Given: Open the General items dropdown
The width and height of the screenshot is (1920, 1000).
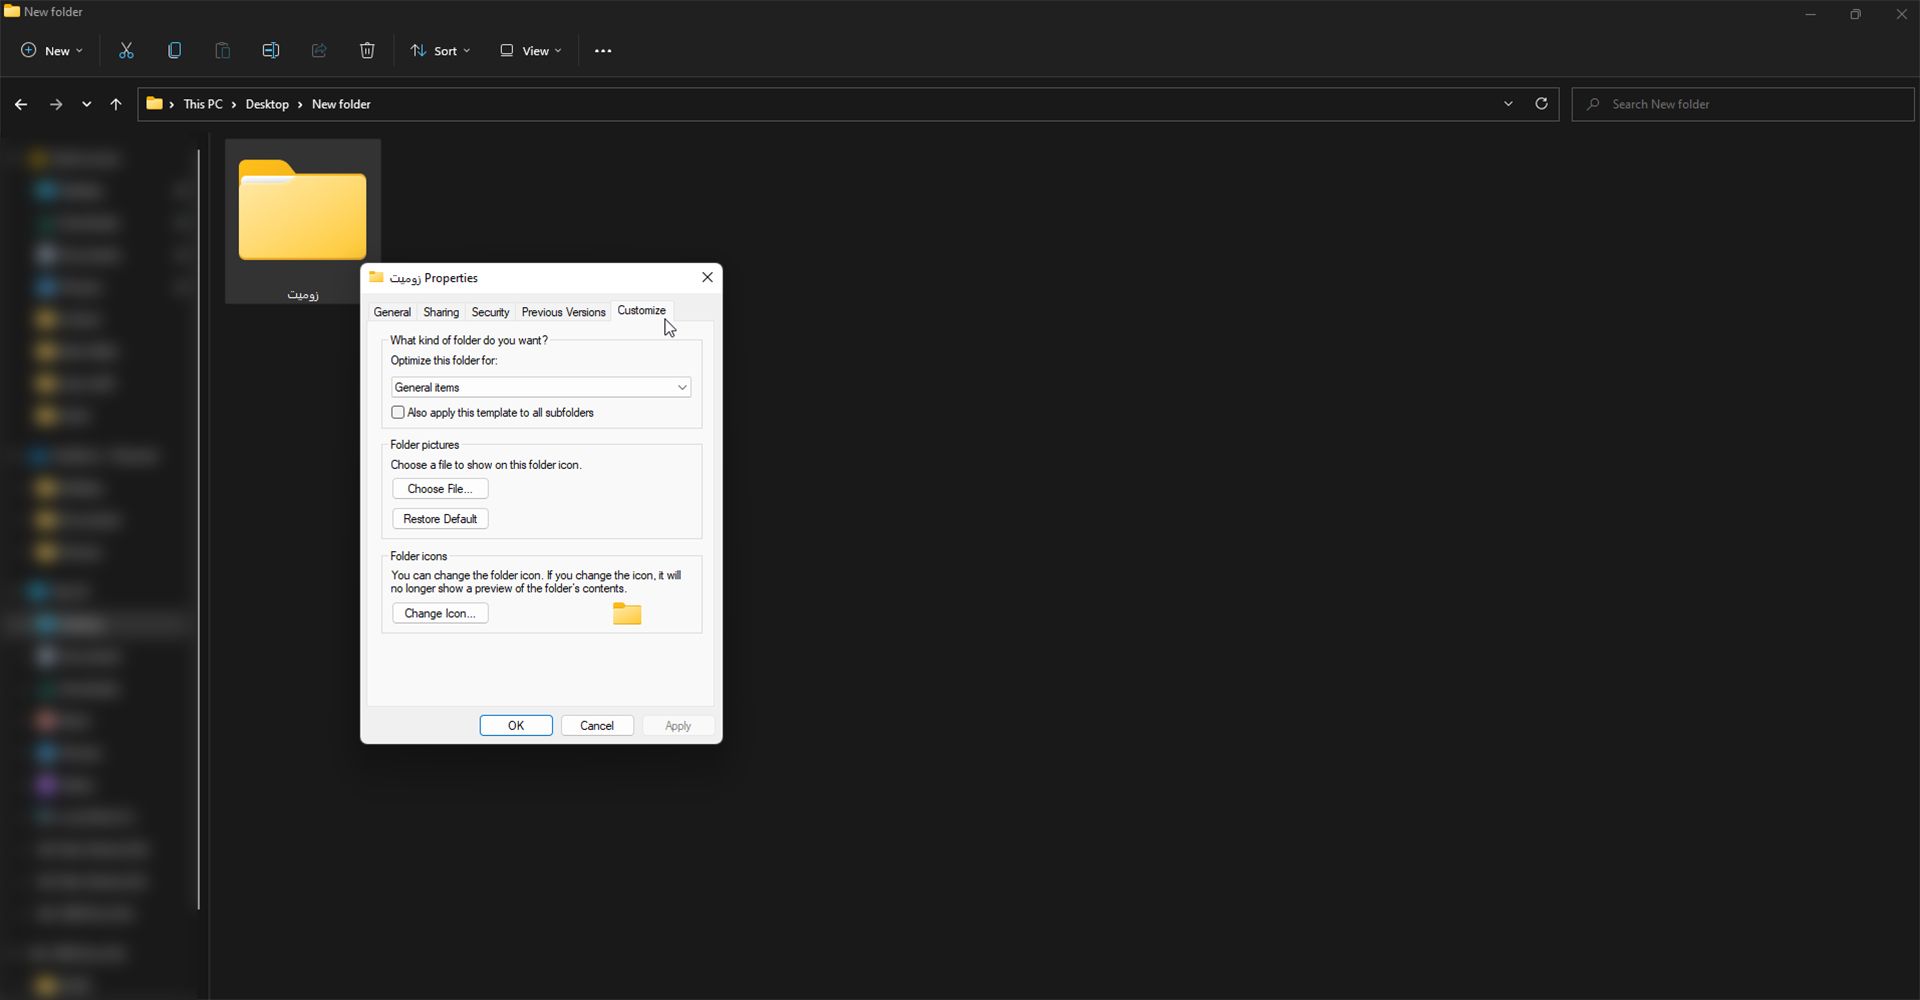Looking at the screenshot, I should pos(540,388).
